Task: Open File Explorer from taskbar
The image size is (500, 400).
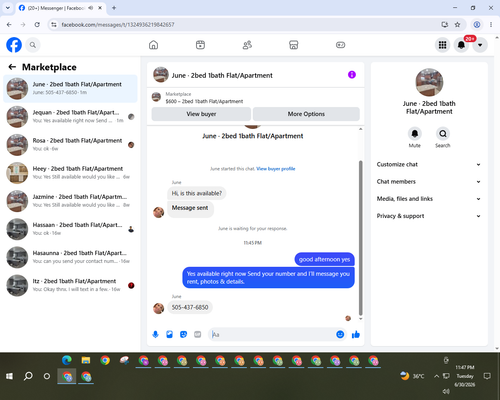Action: coord(86,360)
